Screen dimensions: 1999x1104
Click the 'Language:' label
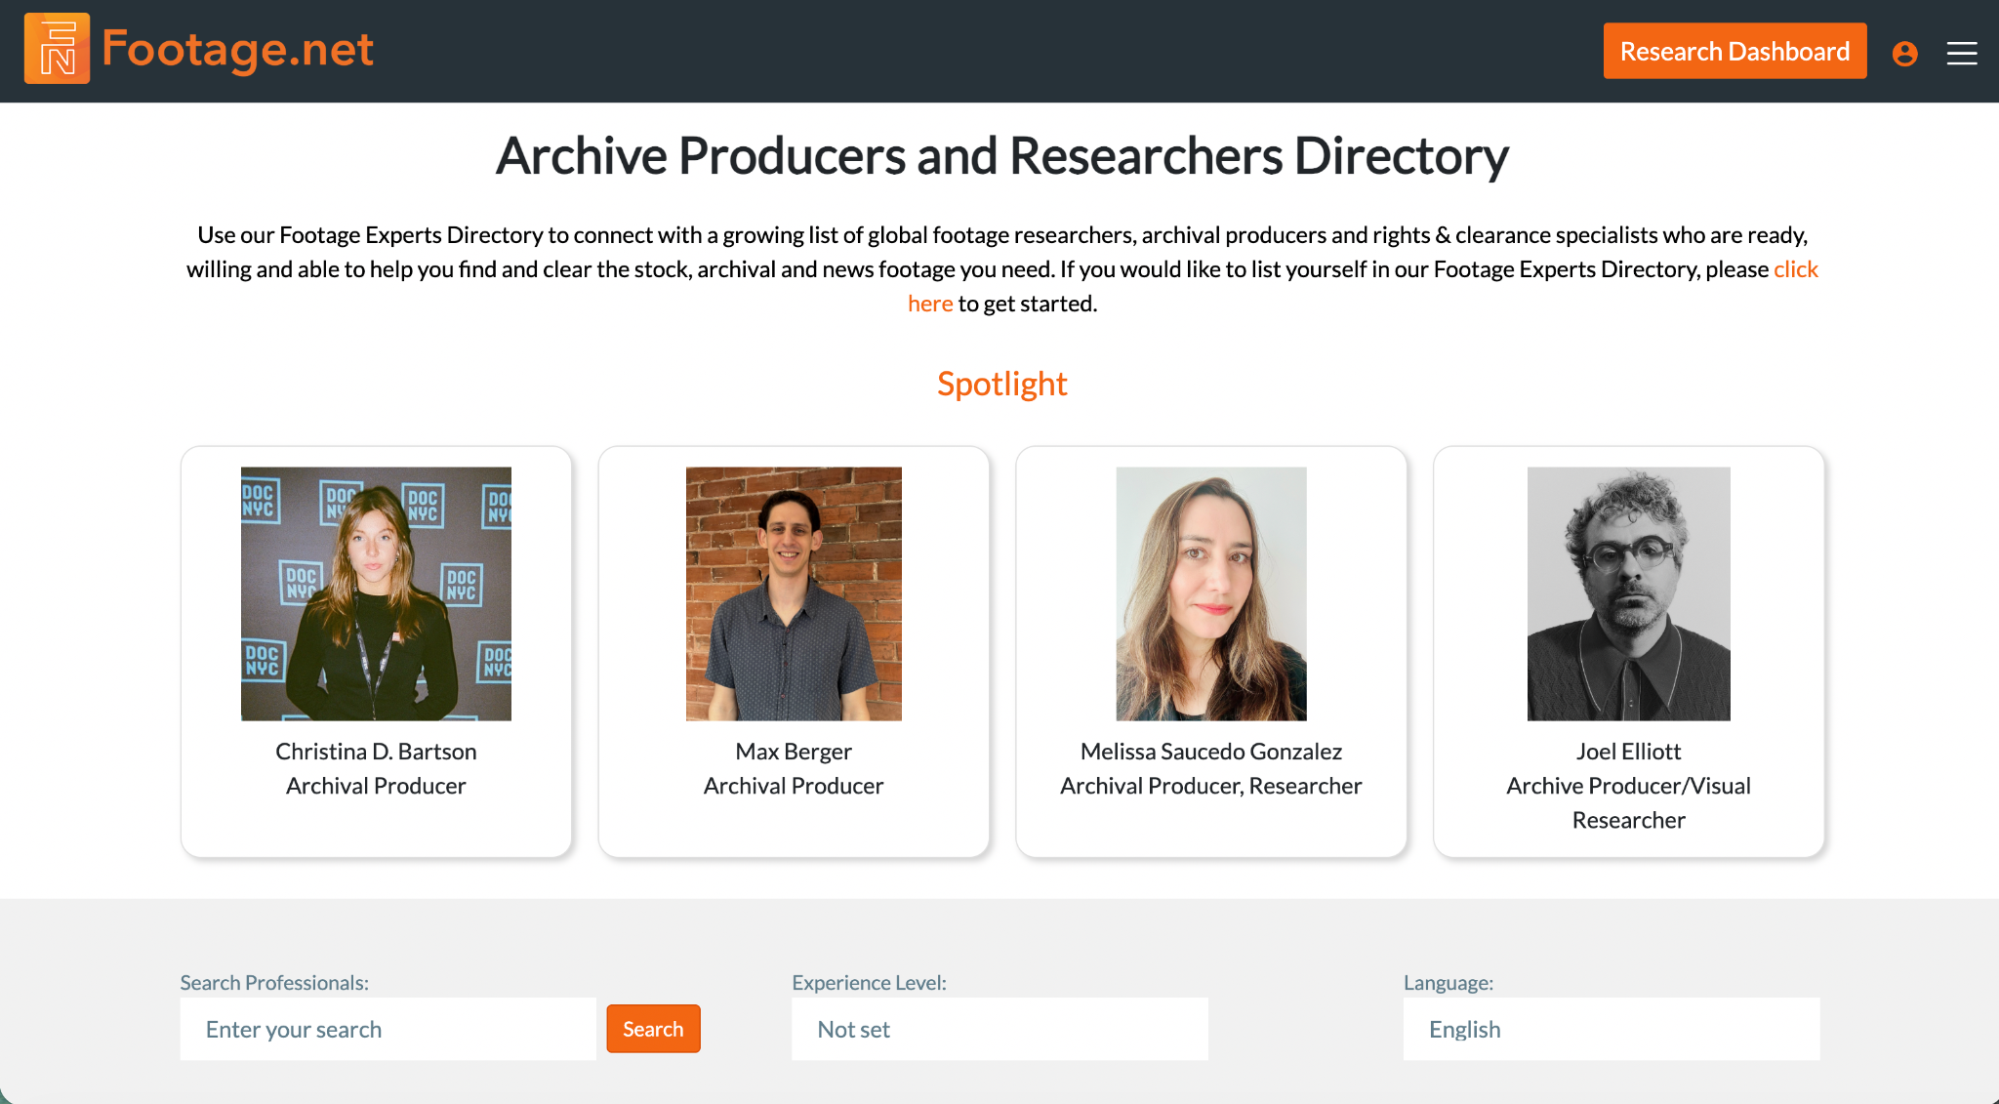click(x=1448, y=982)
